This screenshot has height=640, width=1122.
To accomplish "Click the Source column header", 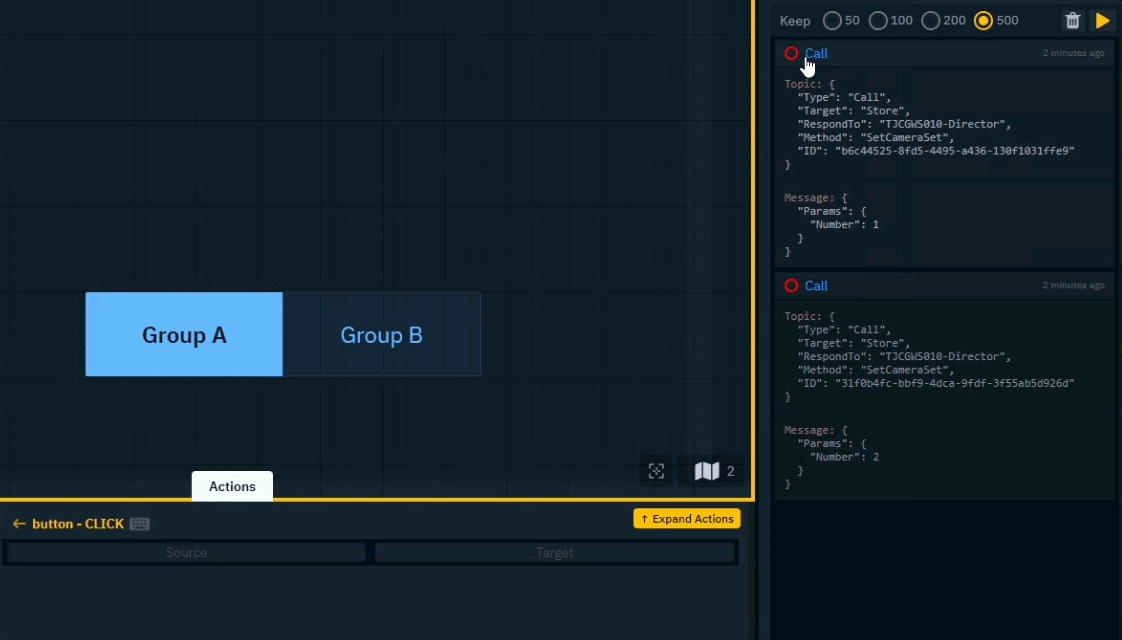I will pos(186,553).
